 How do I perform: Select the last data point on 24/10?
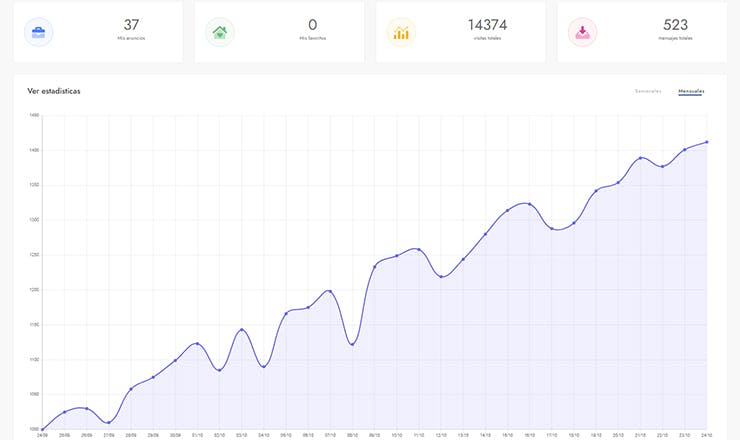(706, 142)
